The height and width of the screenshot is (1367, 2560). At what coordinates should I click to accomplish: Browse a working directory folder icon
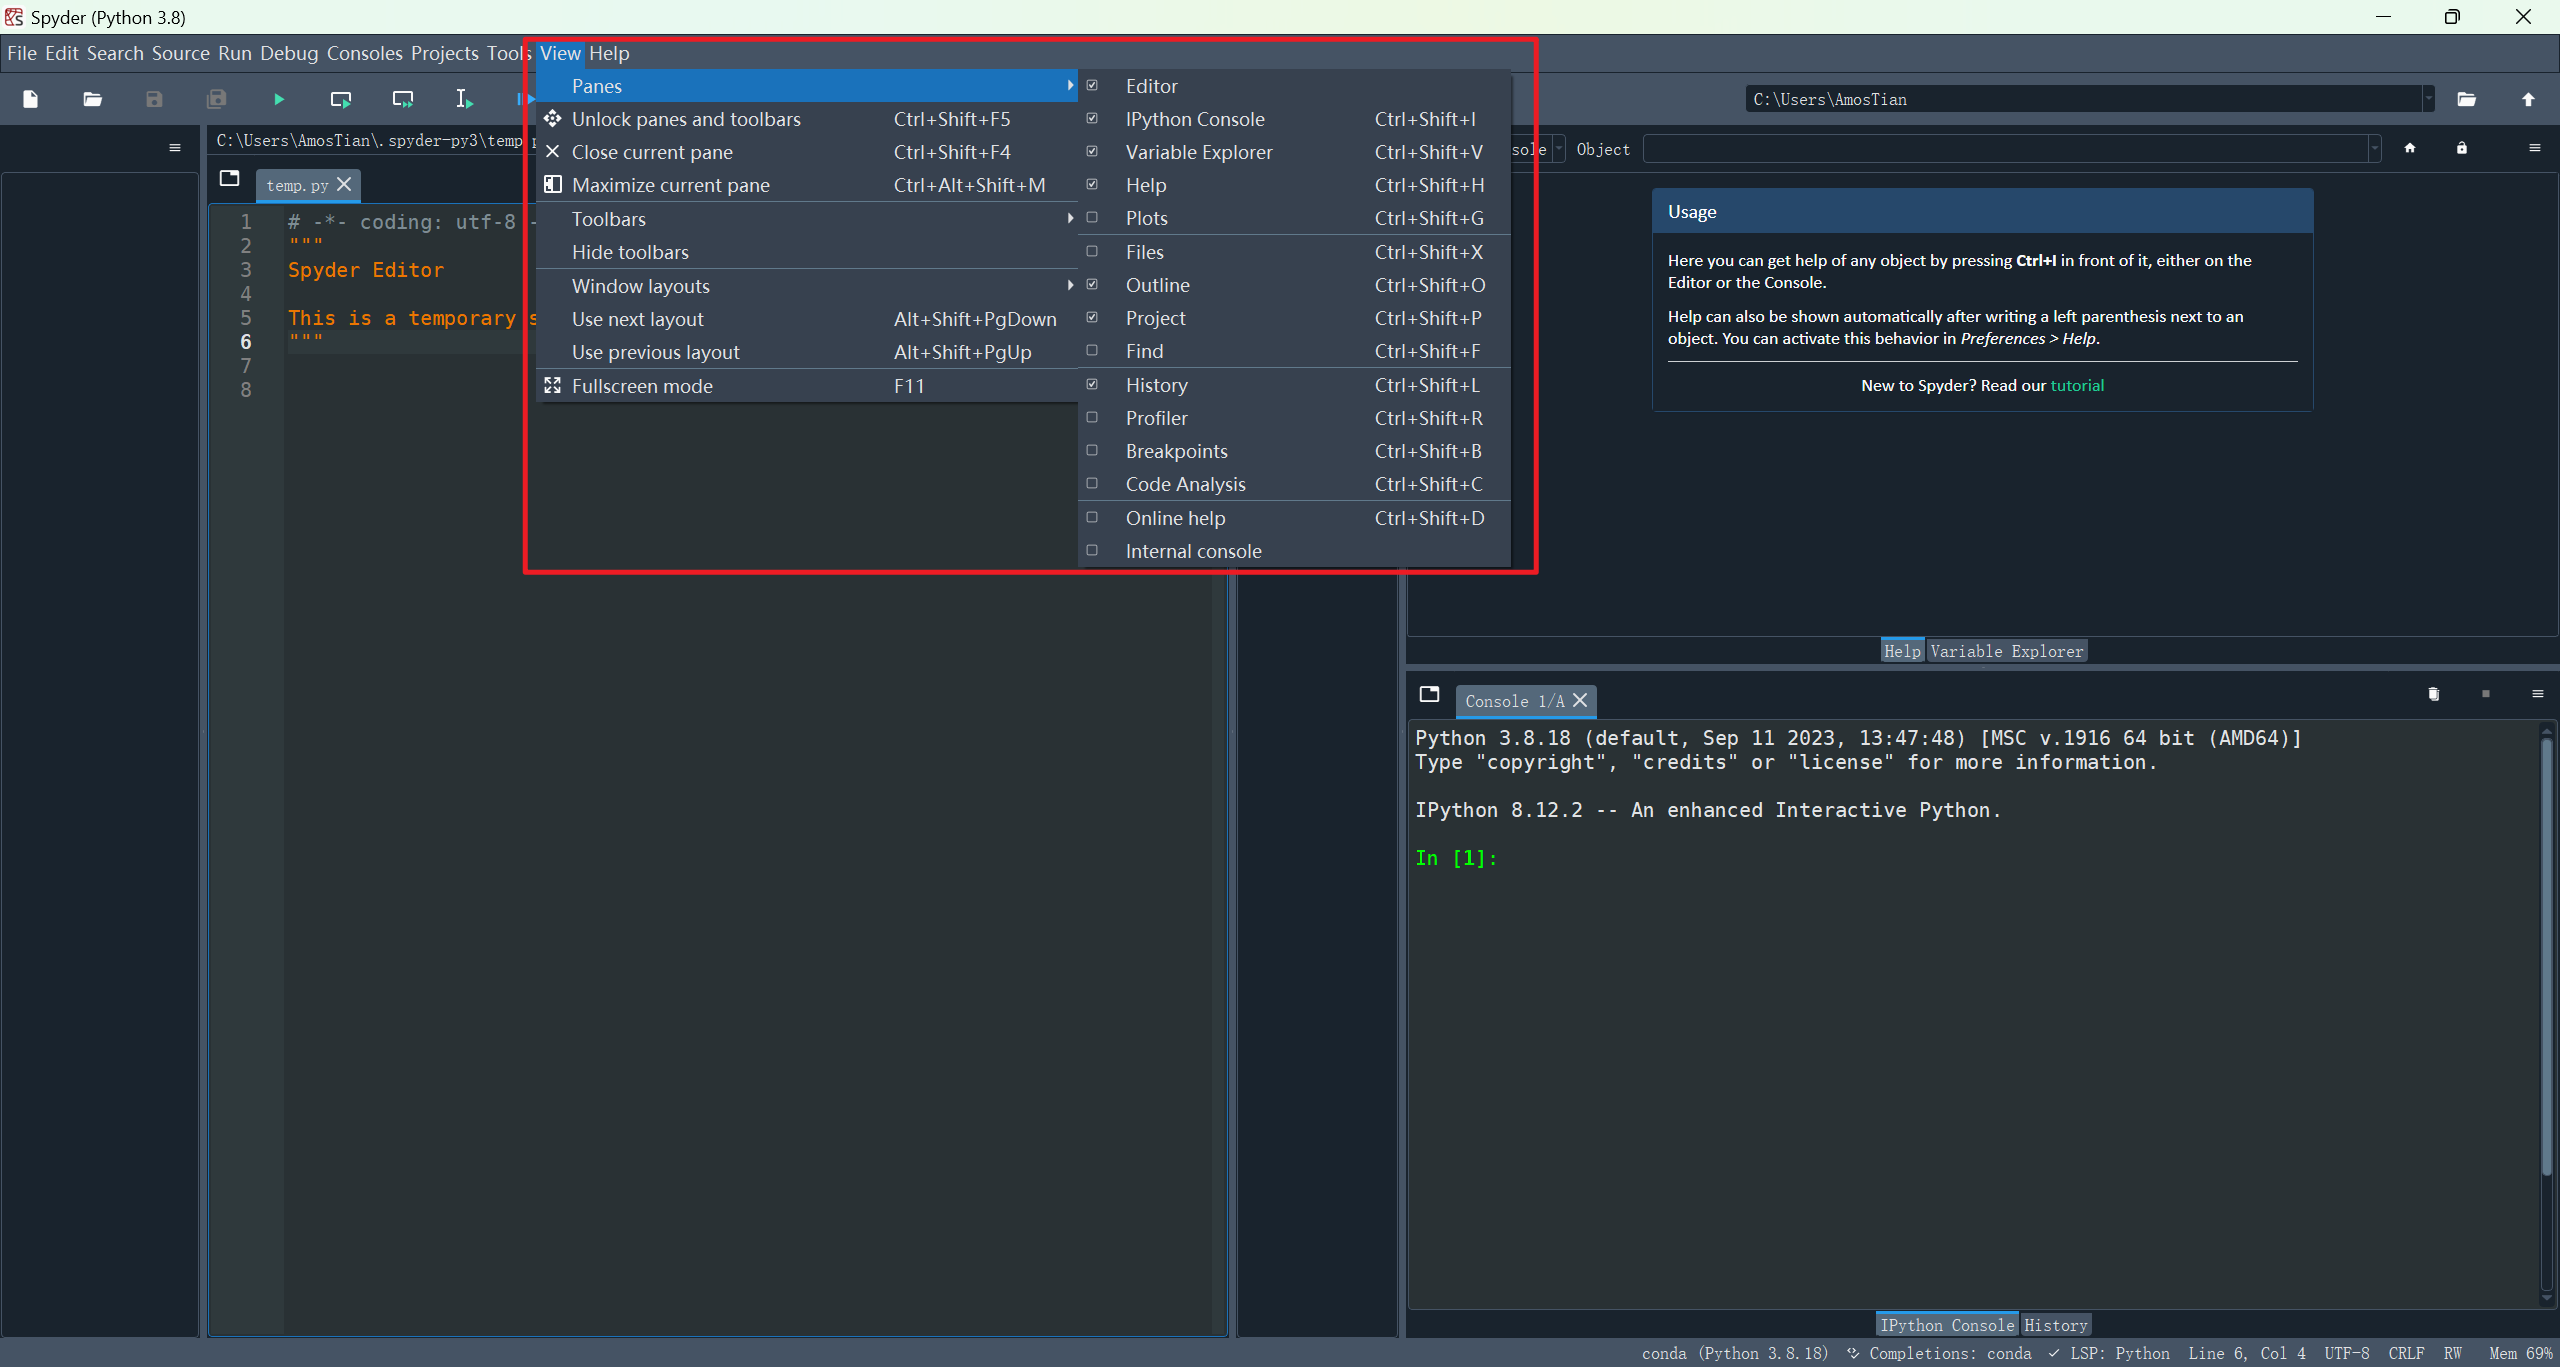[x=2467, y=99]
